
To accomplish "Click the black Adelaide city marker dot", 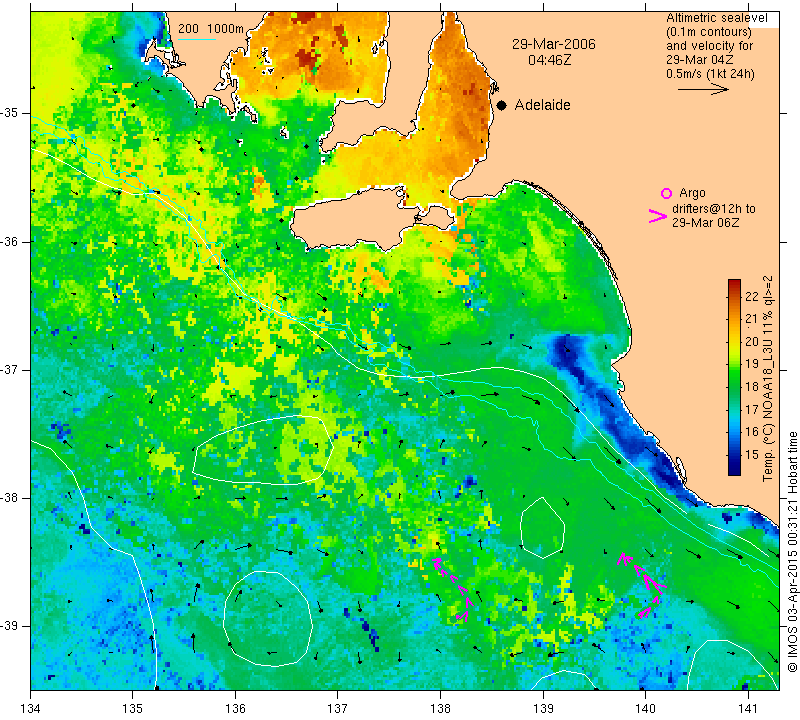I will pyautogui.click(x=502, y=105).
